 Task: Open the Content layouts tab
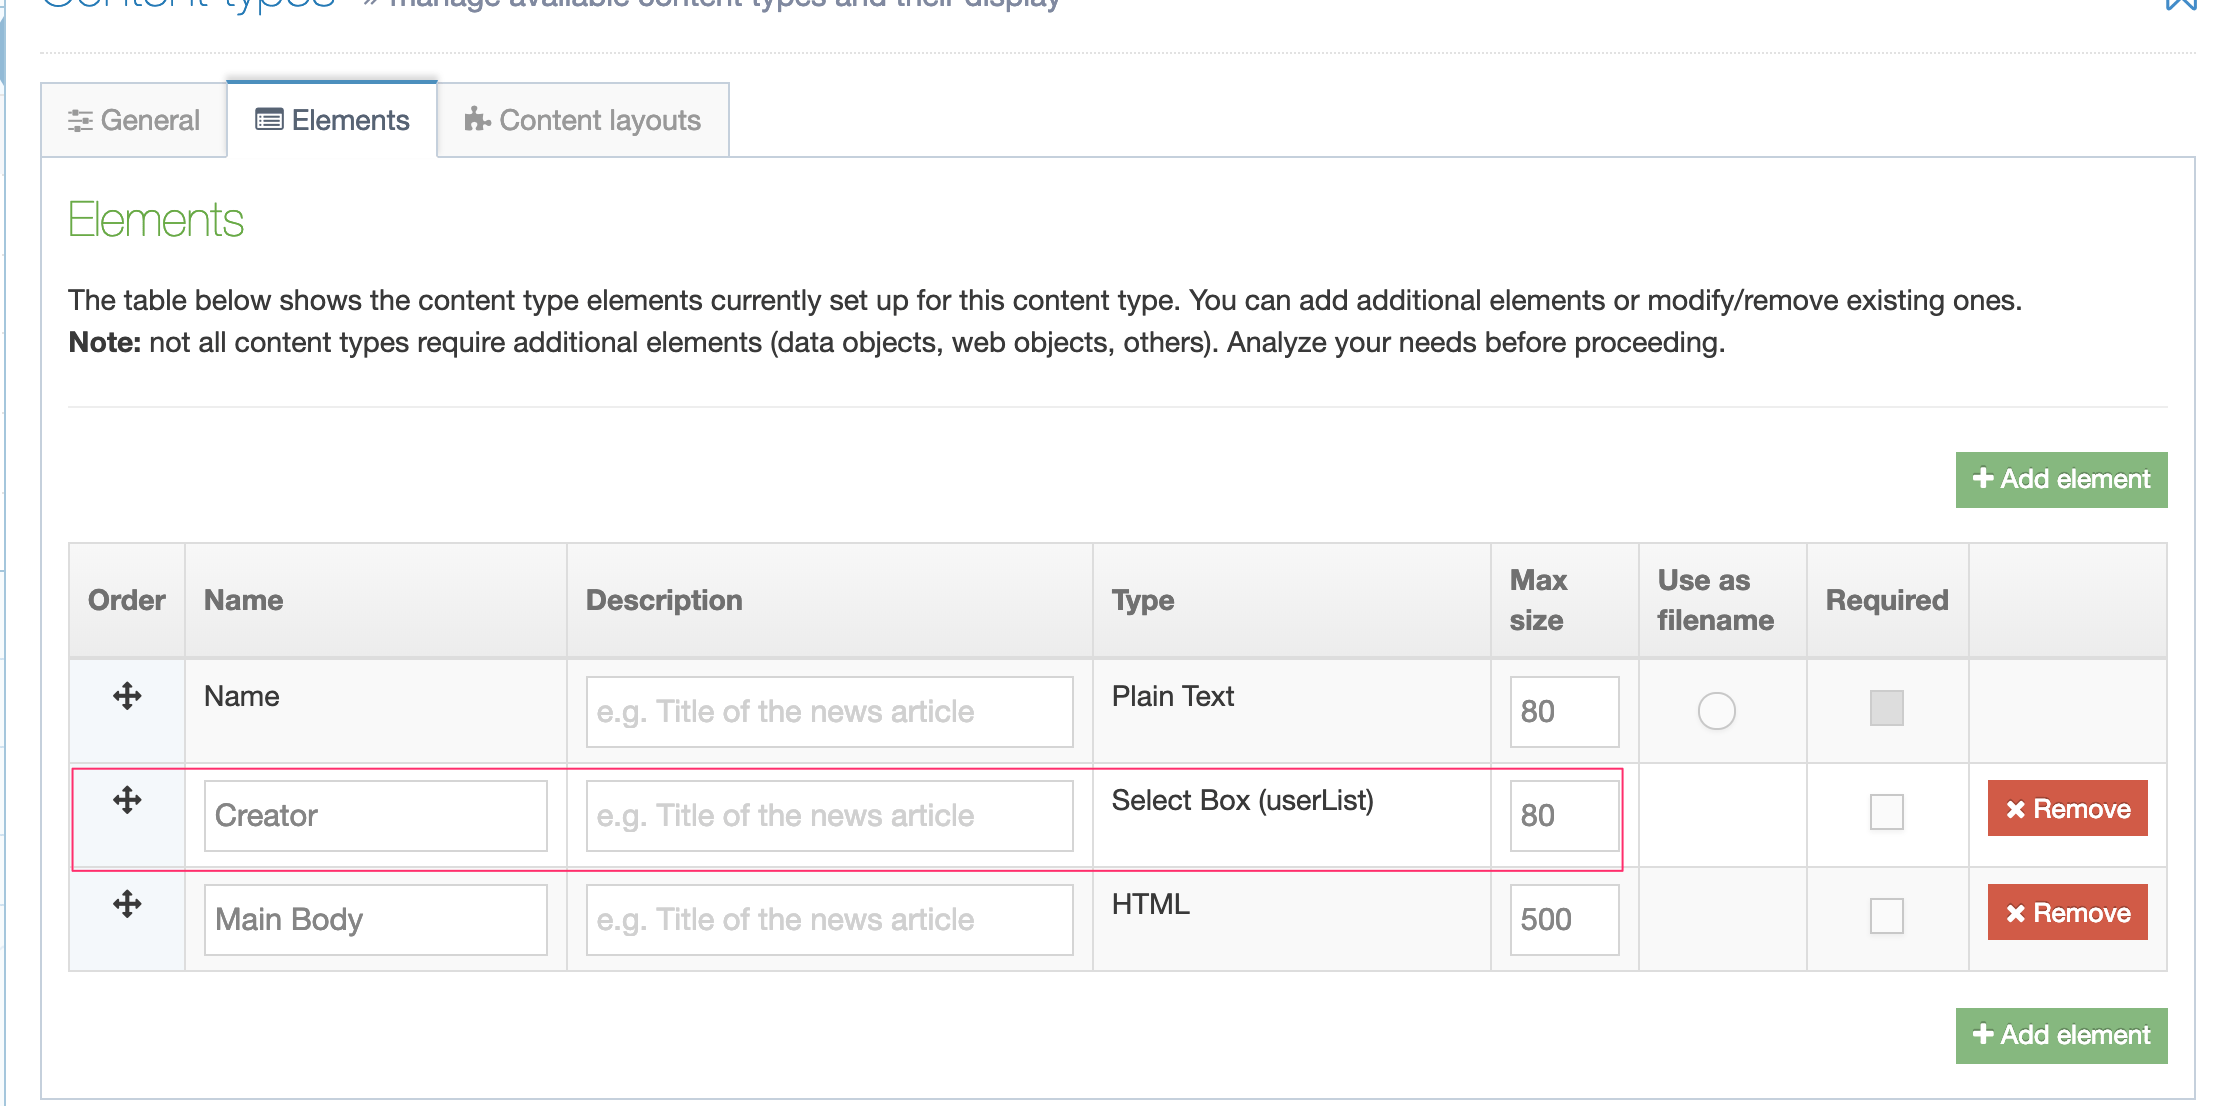[x=583, y=120]
